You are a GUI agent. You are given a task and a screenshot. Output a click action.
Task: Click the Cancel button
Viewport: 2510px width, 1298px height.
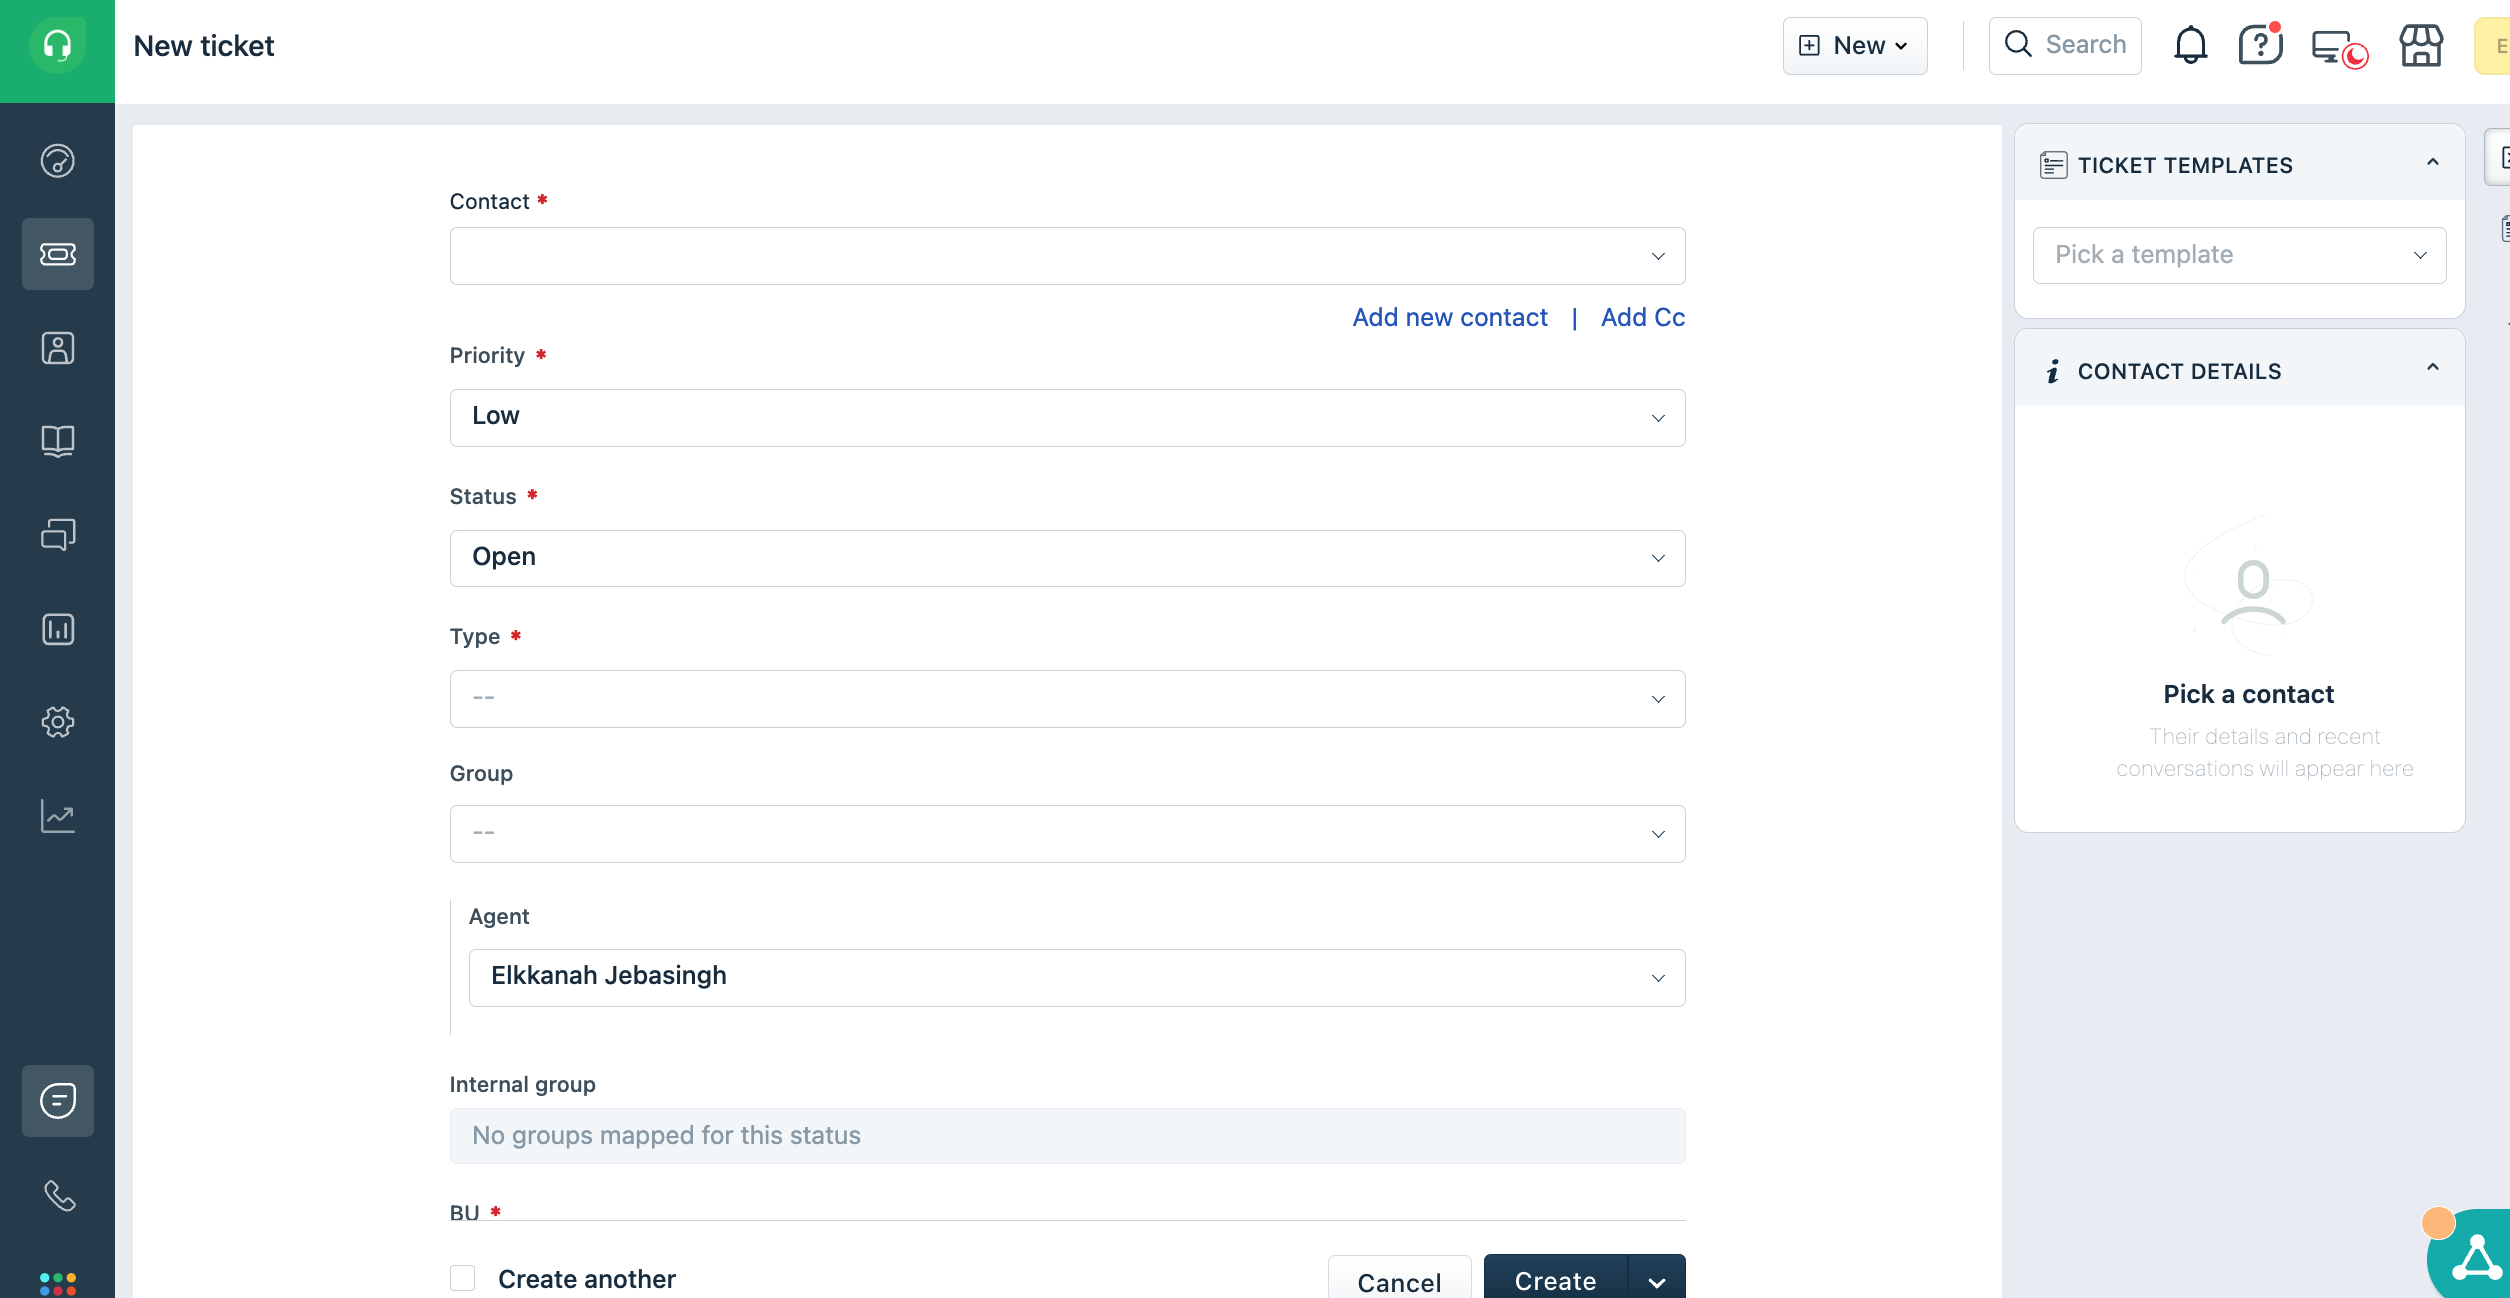coord(1398,1280)
